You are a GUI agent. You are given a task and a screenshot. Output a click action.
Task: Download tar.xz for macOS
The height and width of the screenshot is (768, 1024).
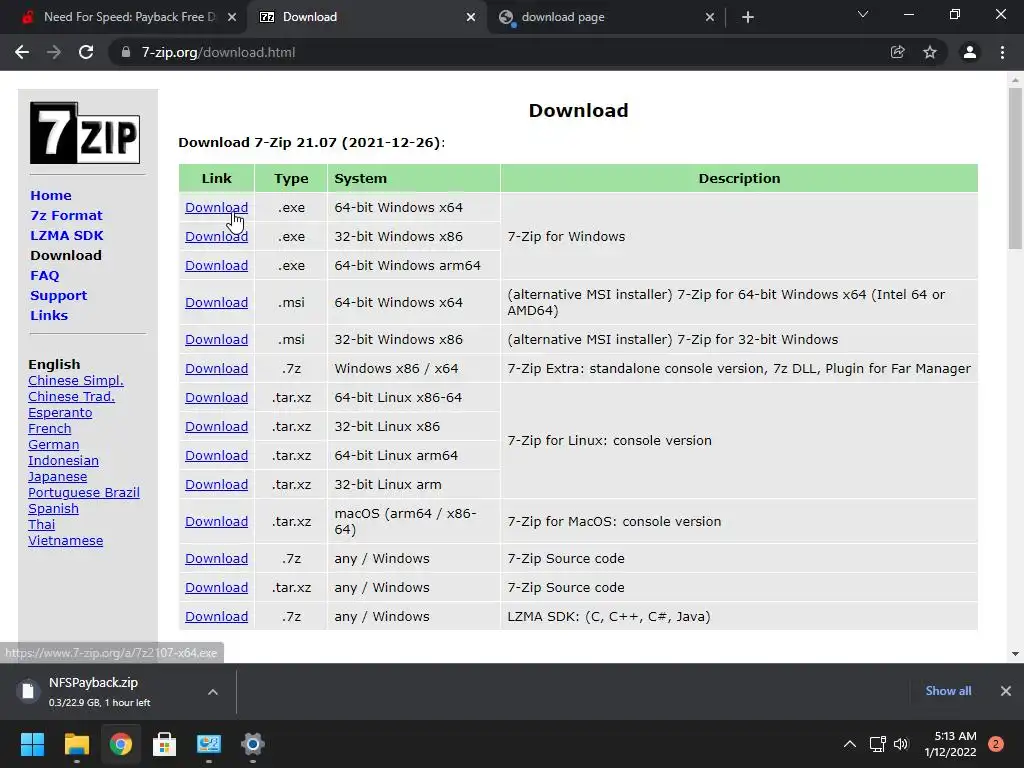coord(216,522)
